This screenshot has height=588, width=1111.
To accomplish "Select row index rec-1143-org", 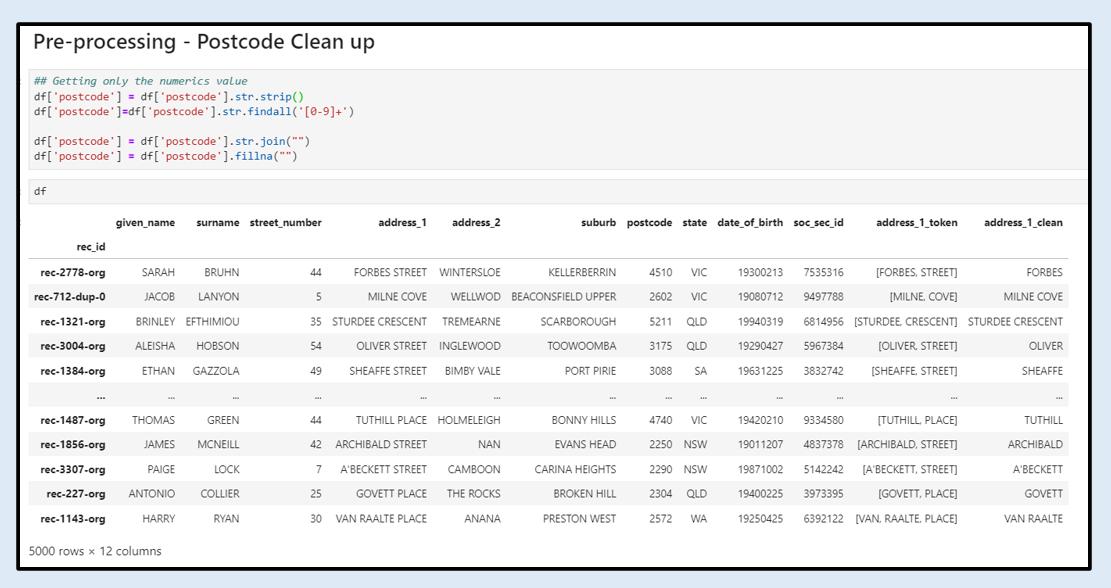I will [x=73, y=519].
